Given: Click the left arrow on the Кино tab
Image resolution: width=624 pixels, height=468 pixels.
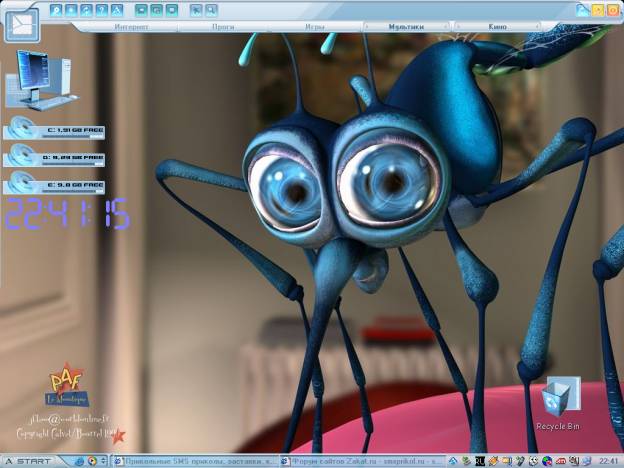Looking at the screenshot, I should (458, 27).
